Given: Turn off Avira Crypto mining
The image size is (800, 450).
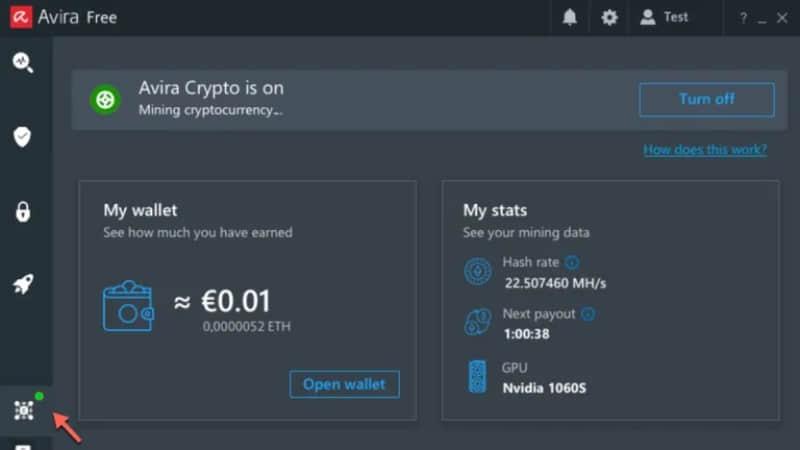Looking at the screenshot, I should tap(706, 99).
